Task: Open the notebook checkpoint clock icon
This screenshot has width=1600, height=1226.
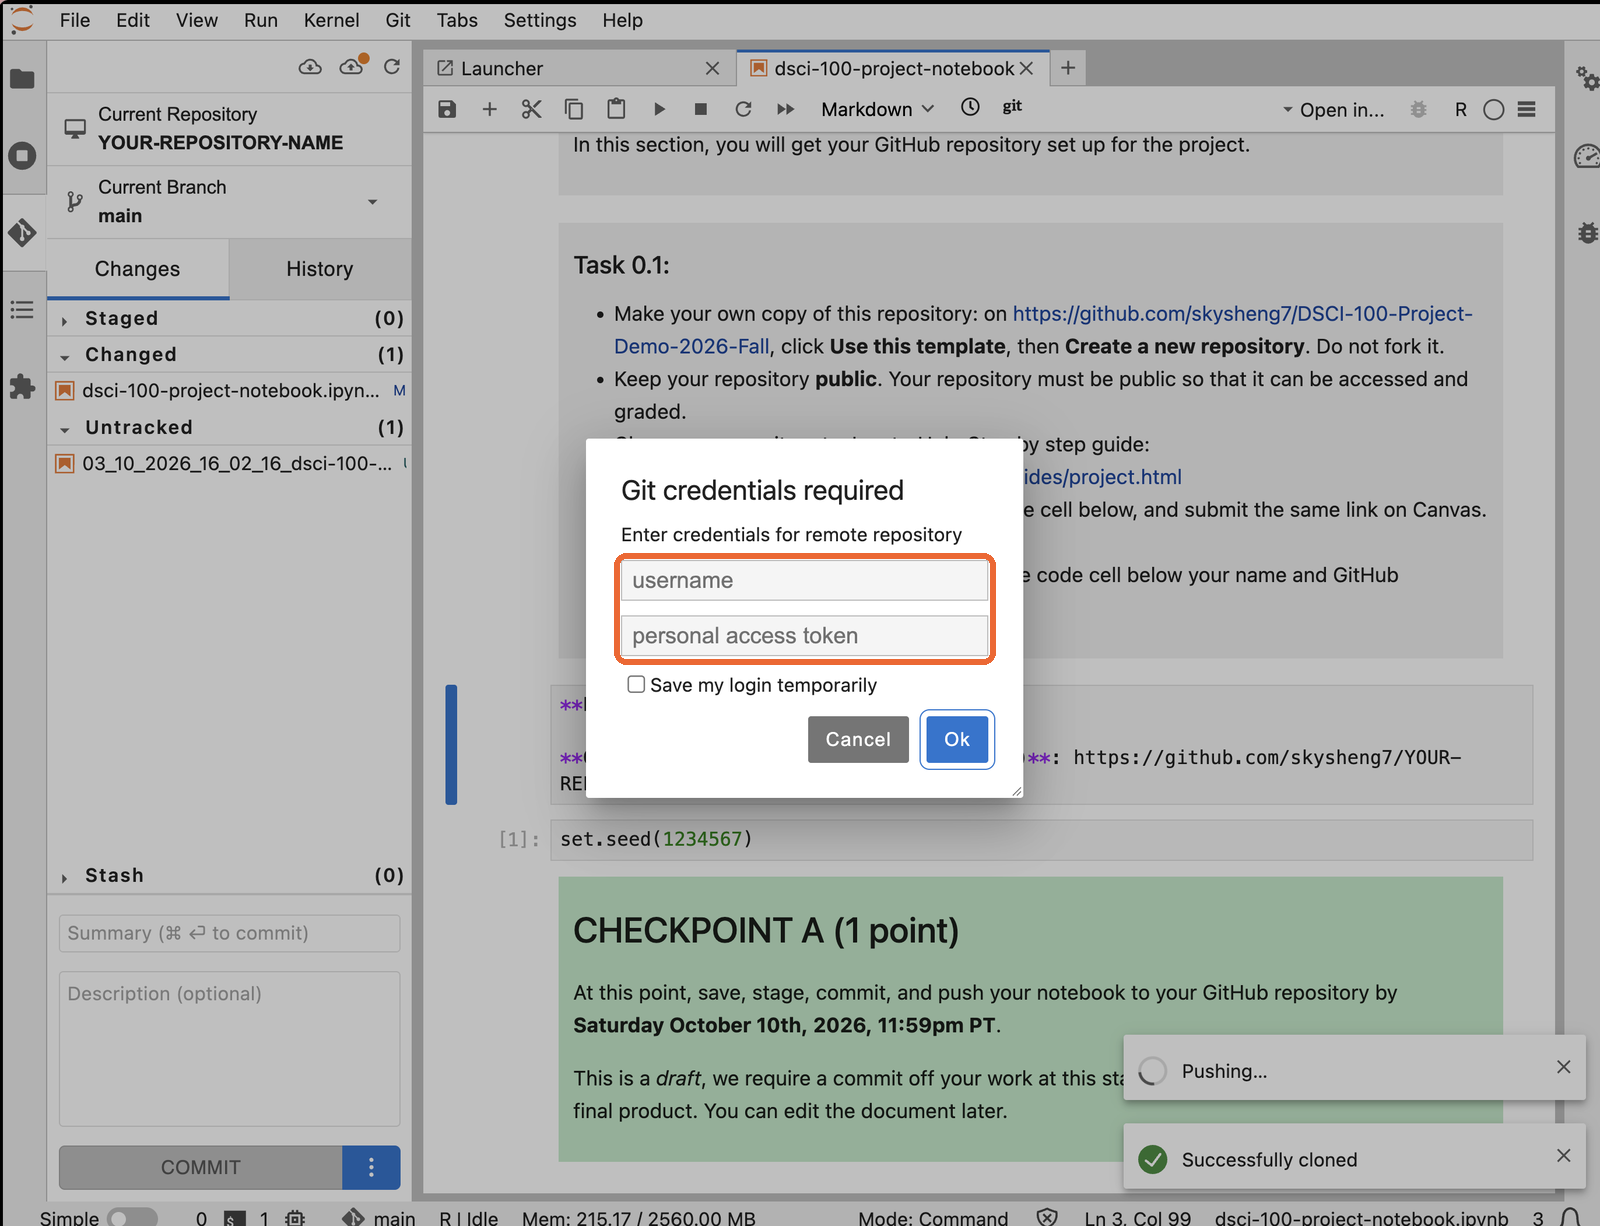Action: pyautogui.click(x=970, y=107)
